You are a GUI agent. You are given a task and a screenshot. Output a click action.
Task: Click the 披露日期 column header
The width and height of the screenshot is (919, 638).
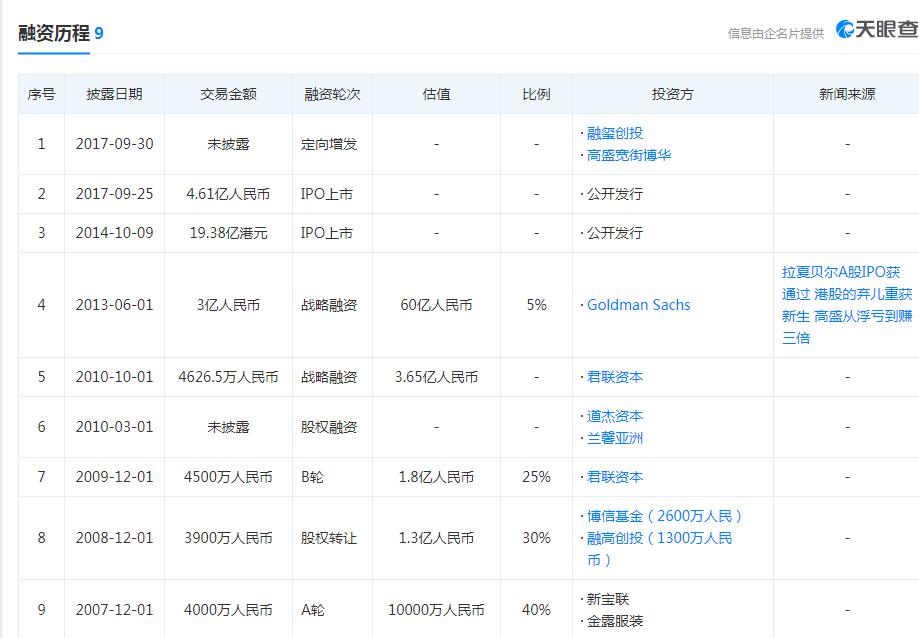coord(117,94)
